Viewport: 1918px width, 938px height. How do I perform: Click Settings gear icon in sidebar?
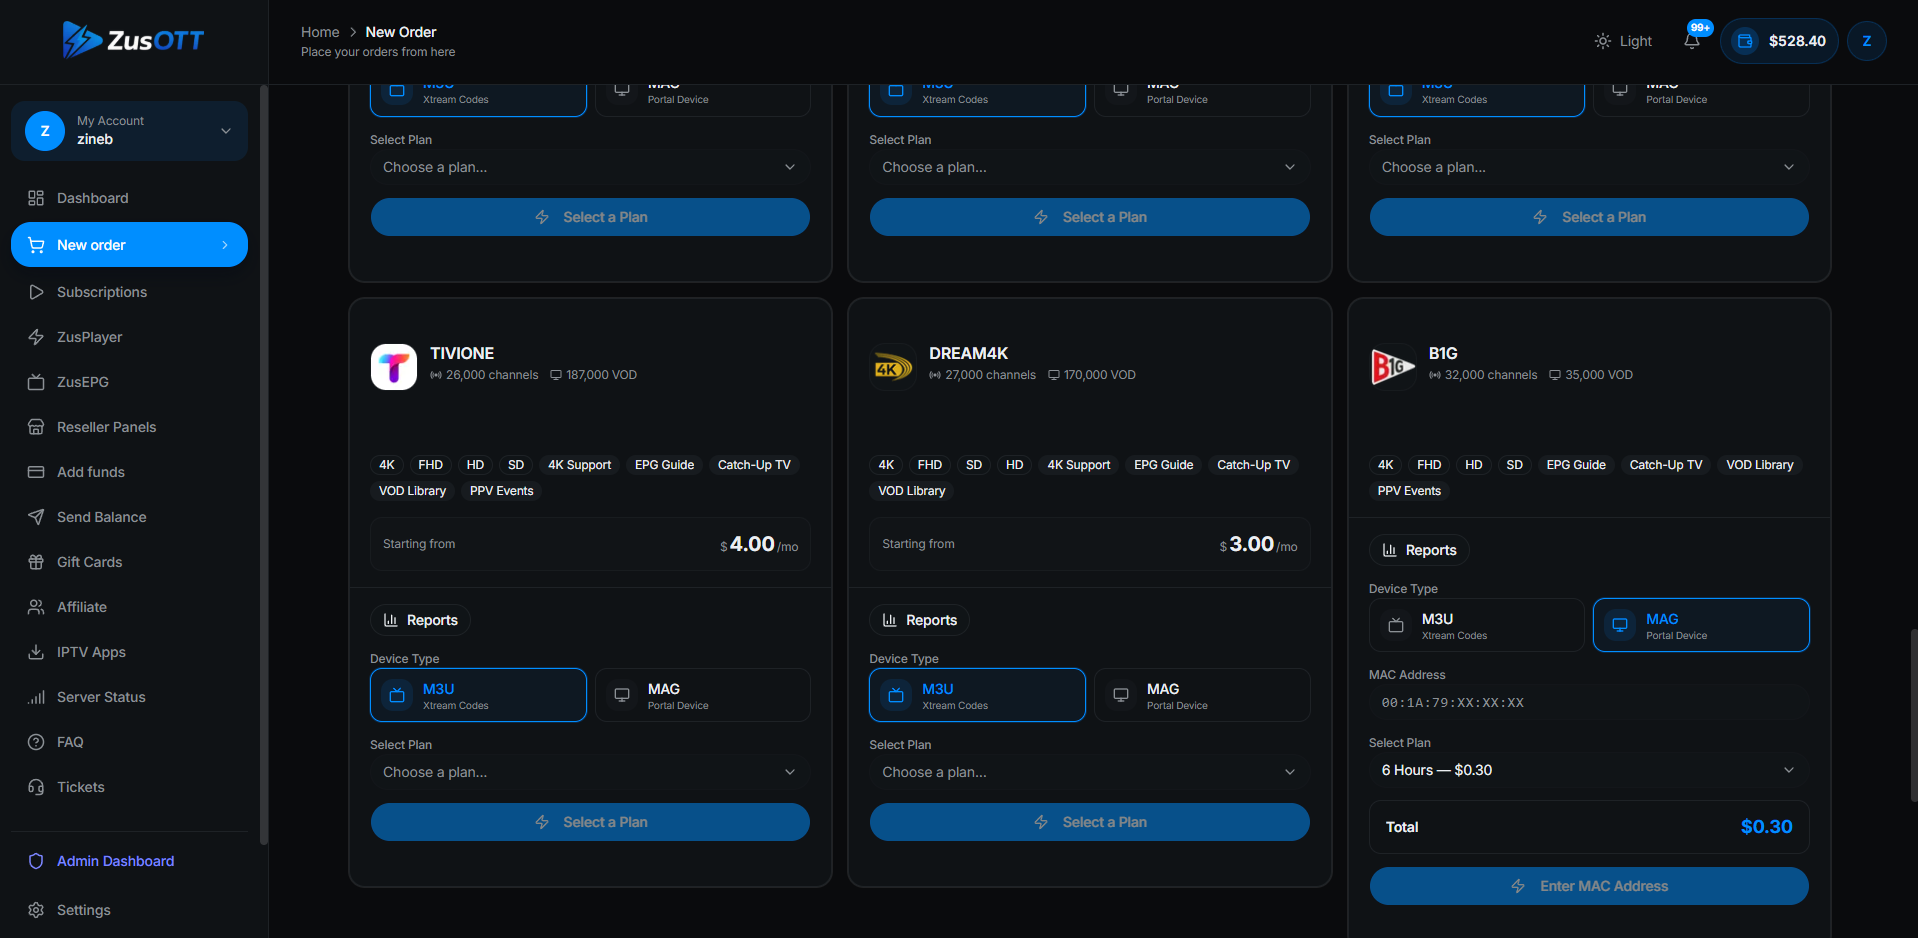click(36, 910)
